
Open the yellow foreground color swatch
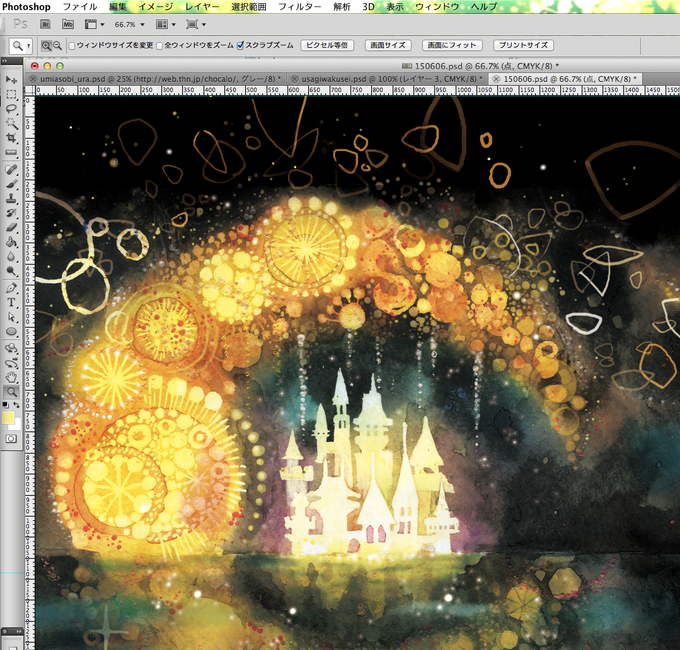coord(8,417)
